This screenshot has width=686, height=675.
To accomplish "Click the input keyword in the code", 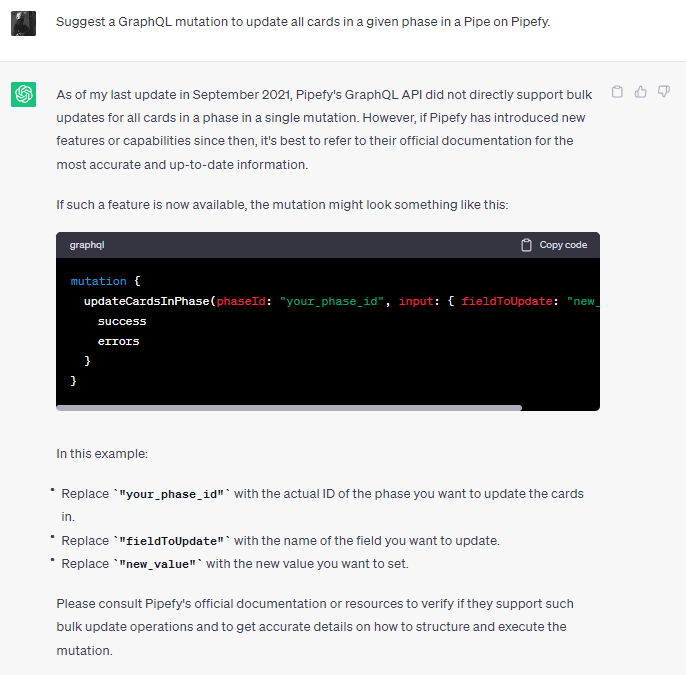I will click(x=416, y=301).
